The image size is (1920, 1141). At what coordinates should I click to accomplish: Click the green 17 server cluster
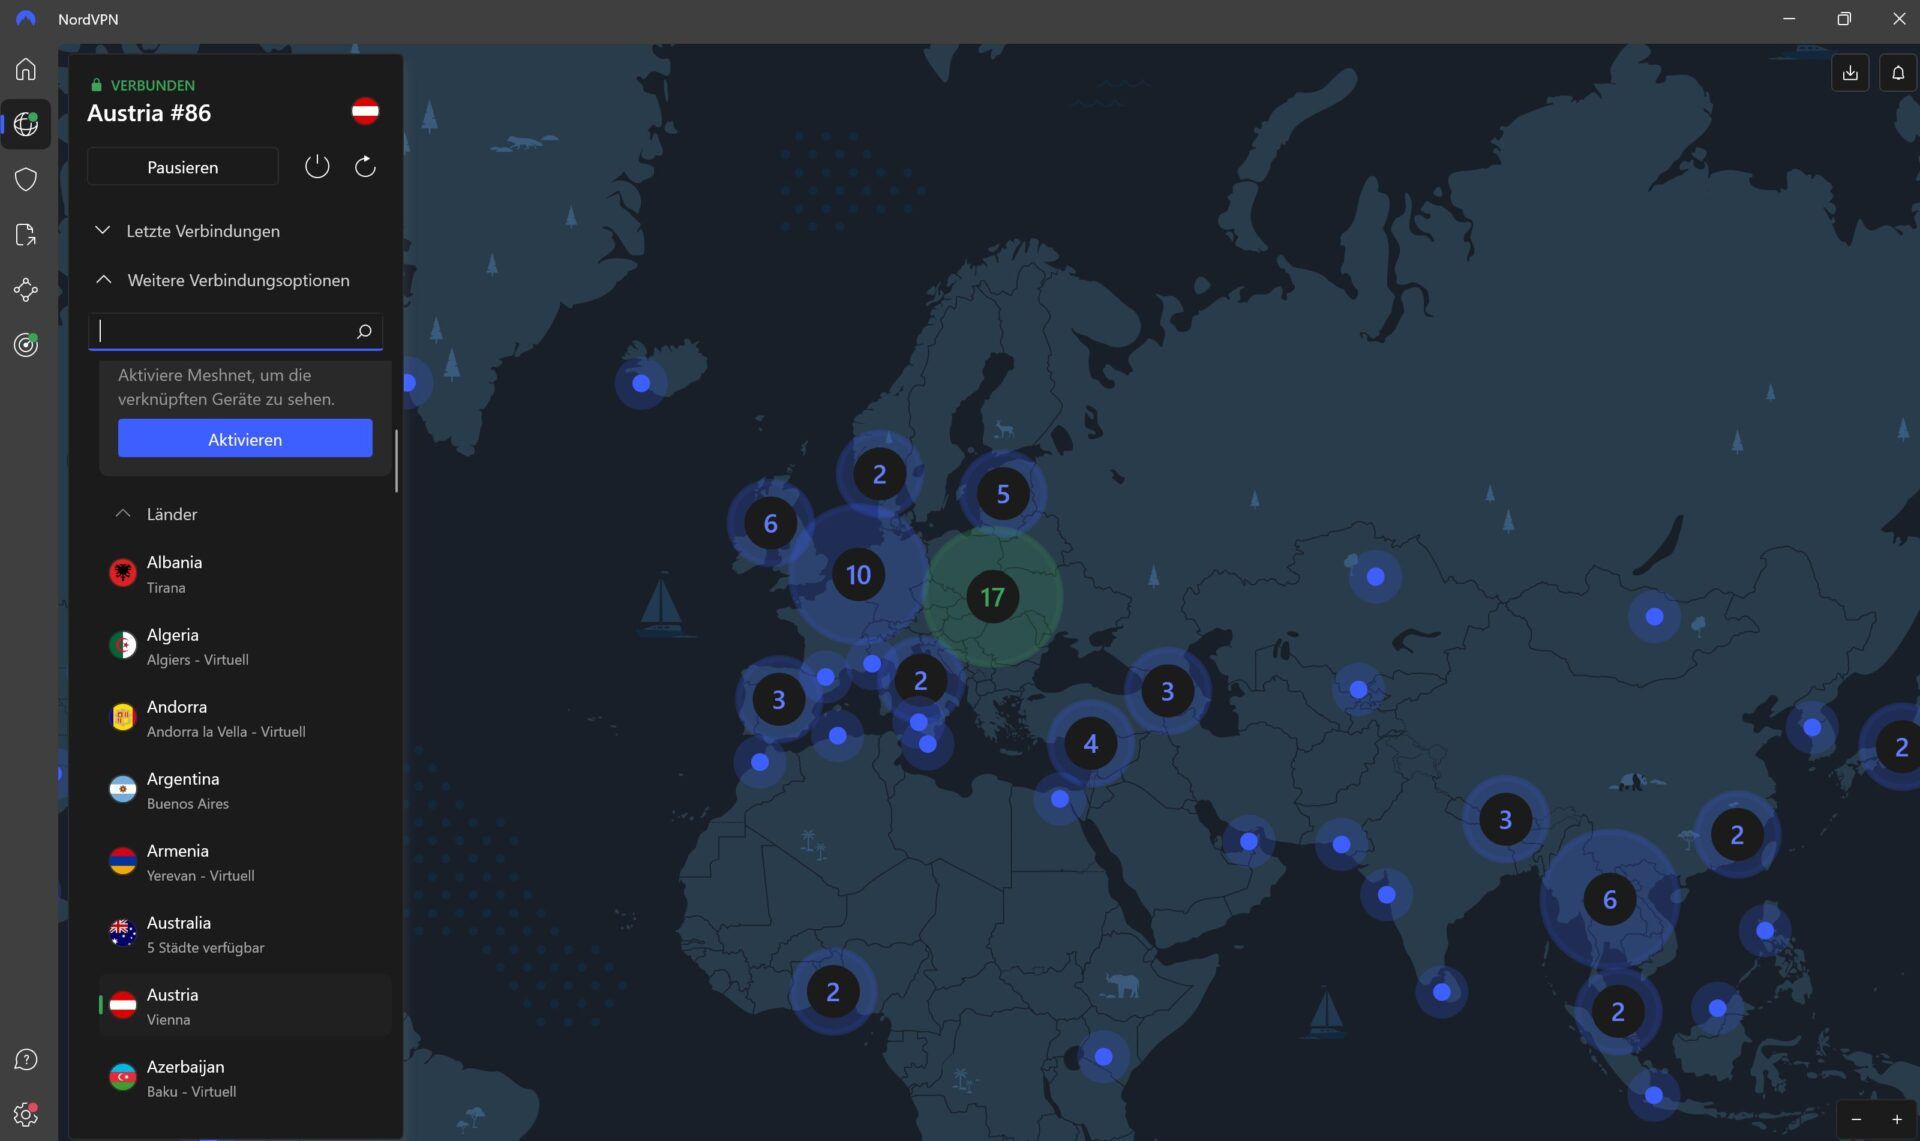click(992, 597)
